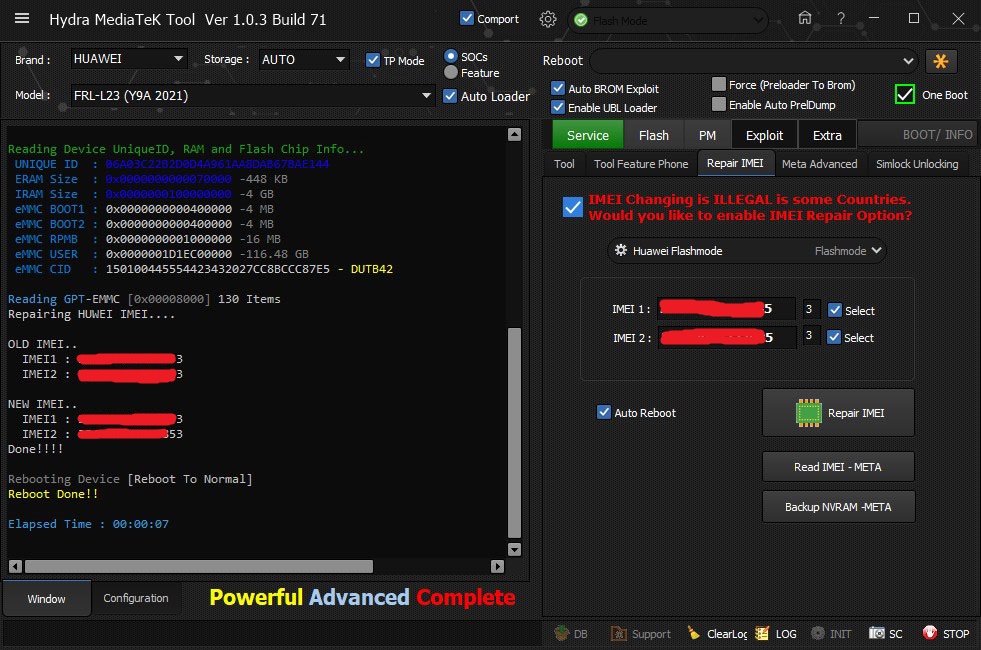
Task: Toggle Enable UBL Loader checkbox
Action: click(x=558, y=107)
